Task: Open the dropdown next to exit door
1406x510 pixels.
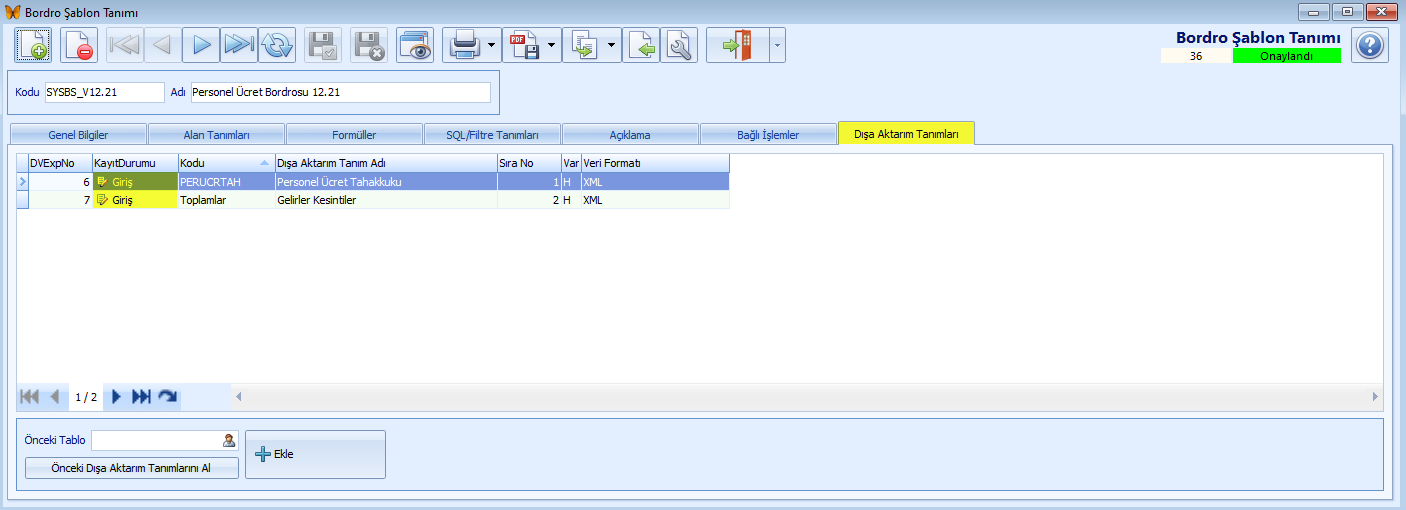Action: [x=776, y=46]
